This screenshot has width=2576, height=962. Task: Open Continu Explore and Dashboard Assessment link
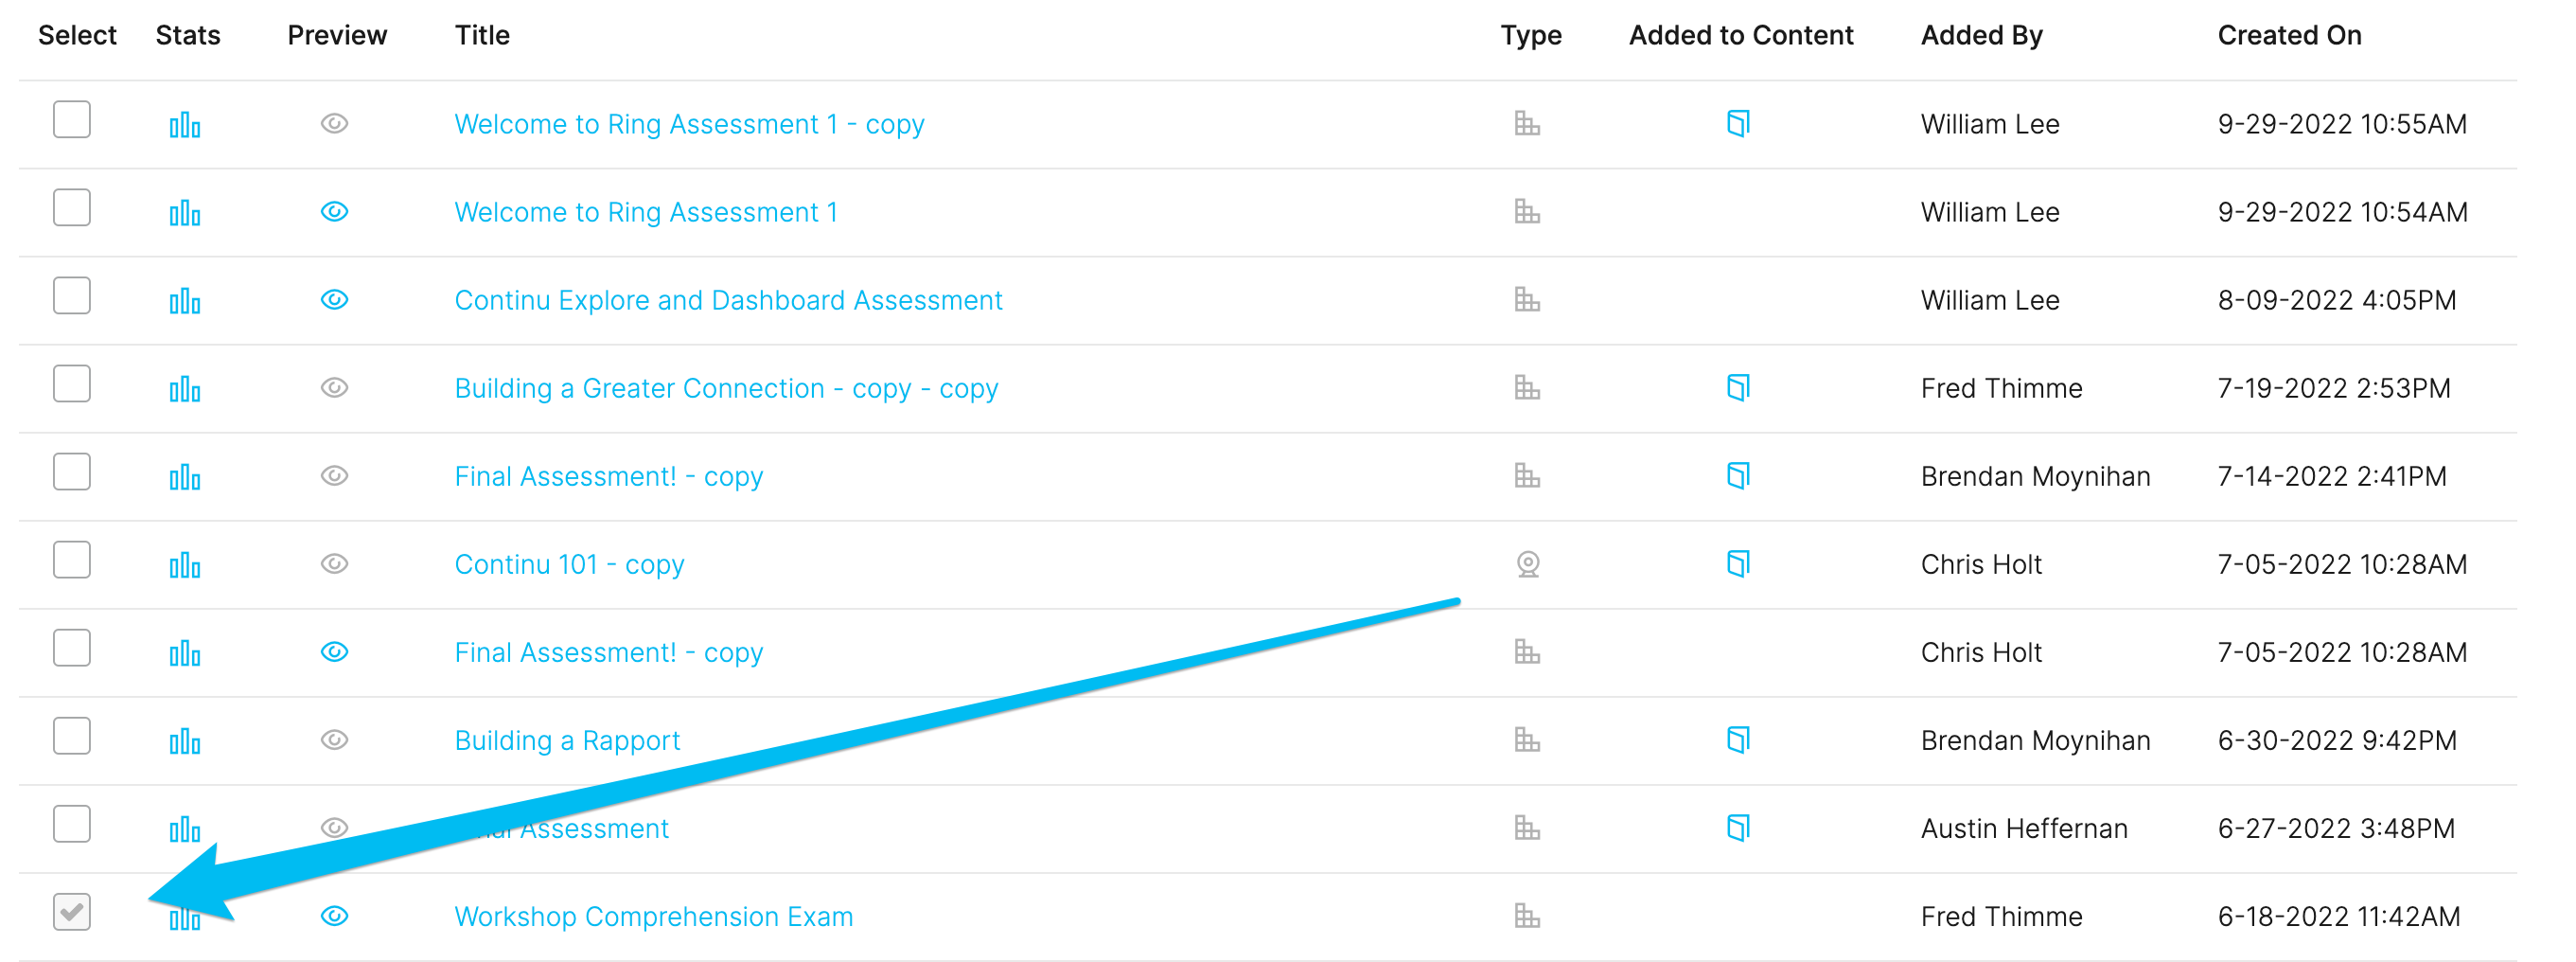(728, 300)
